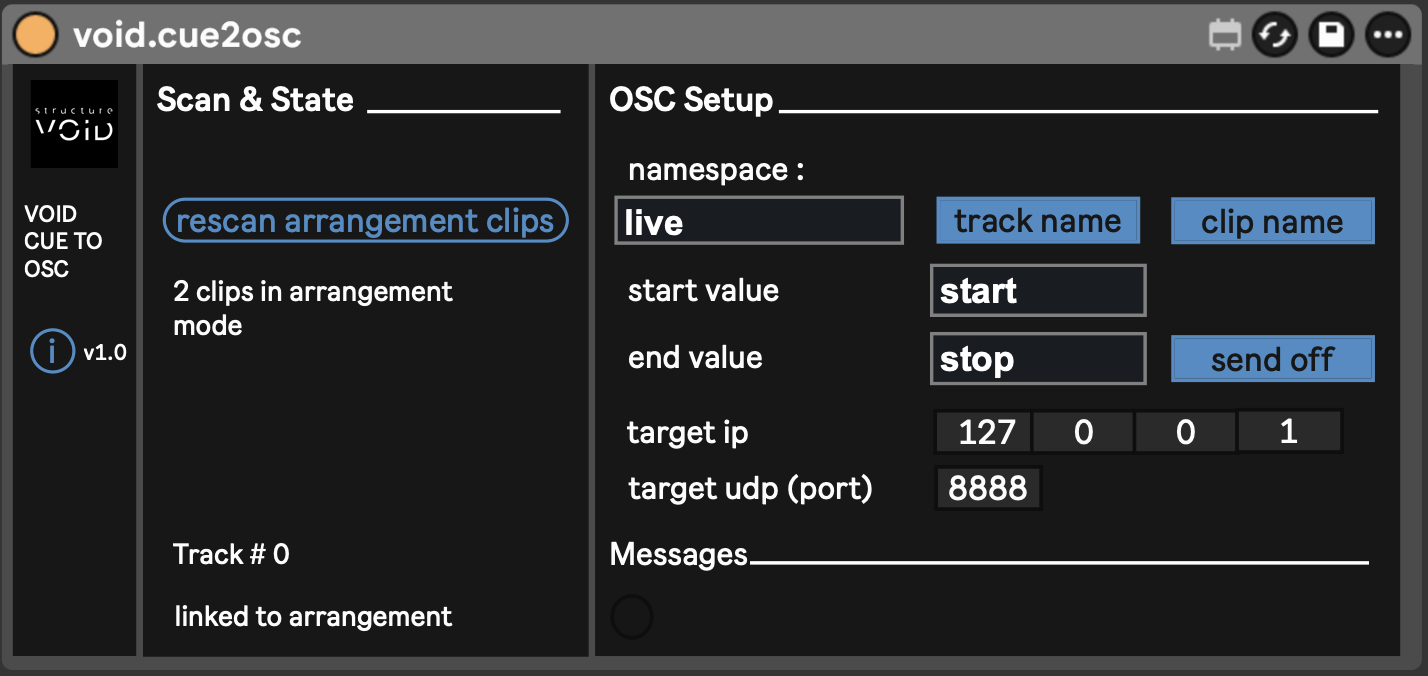Click the Structure Void logo

pyautogui.click(x=74, y=124)
